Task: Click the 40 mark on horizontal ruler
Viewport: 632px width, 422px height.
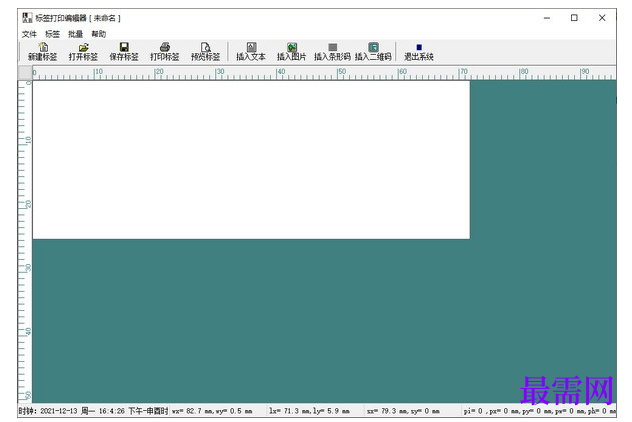Action: (281, 71)
